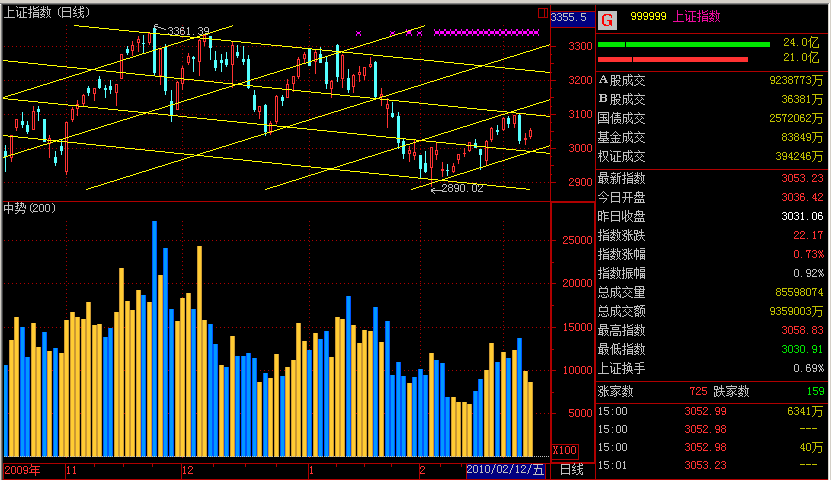Click the 25000 volume axis label
This screenshot has height=480, width=831.
coord(577,240)
